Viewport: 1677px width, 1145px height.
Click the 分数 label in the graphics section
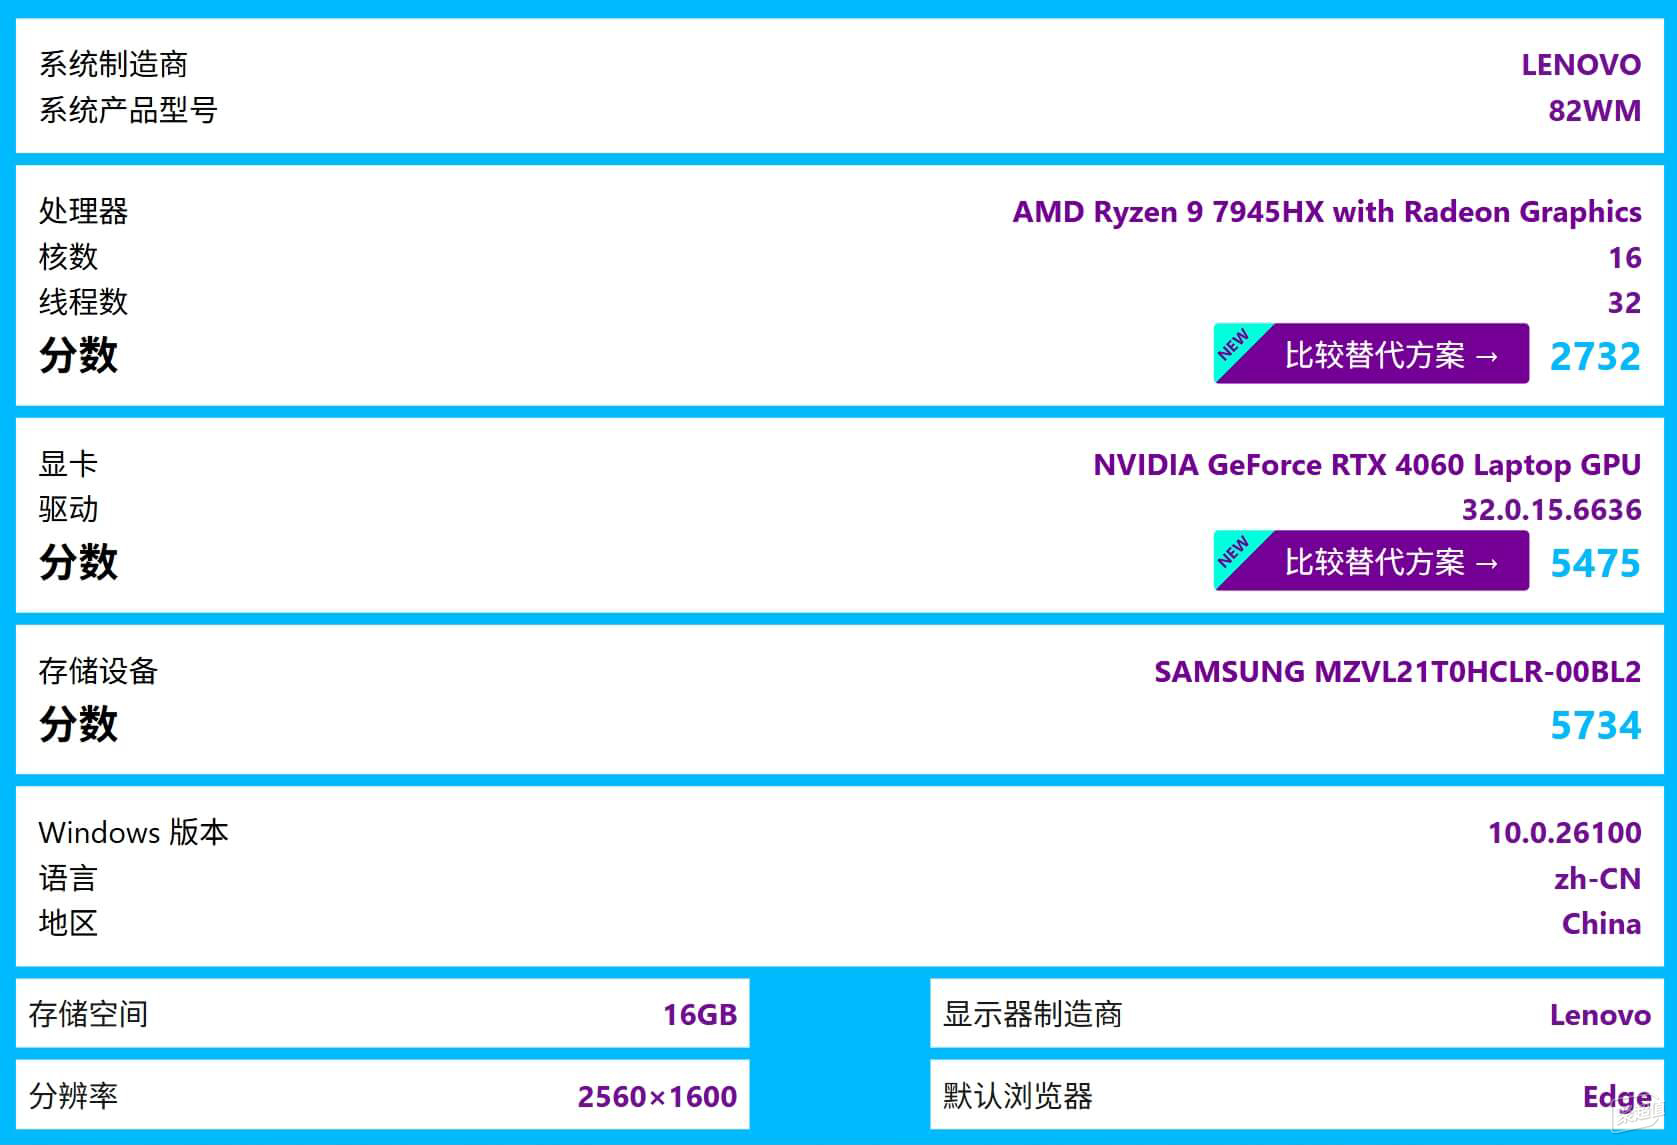[x=78, y=562]
